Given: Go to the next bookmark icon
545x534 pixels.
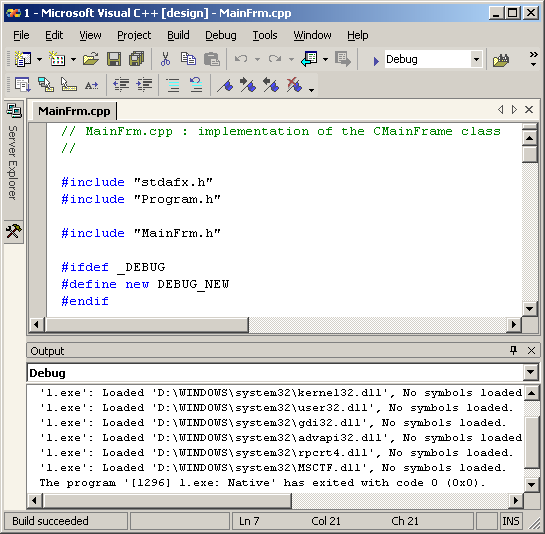Looking at the screenshot, I should [x=248, y=85].
